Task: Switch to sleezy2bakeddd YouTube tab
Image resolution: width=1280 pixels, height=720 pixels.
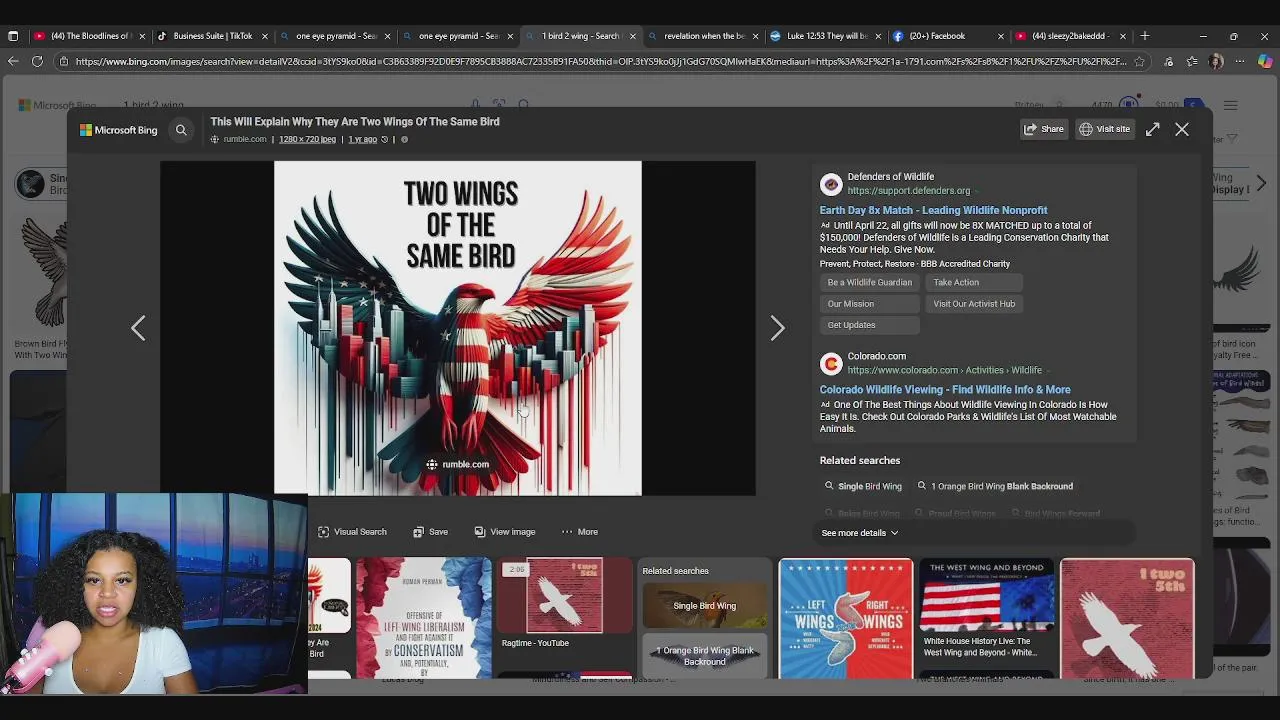Action: pyautogui.click(x=1068, y=36)
